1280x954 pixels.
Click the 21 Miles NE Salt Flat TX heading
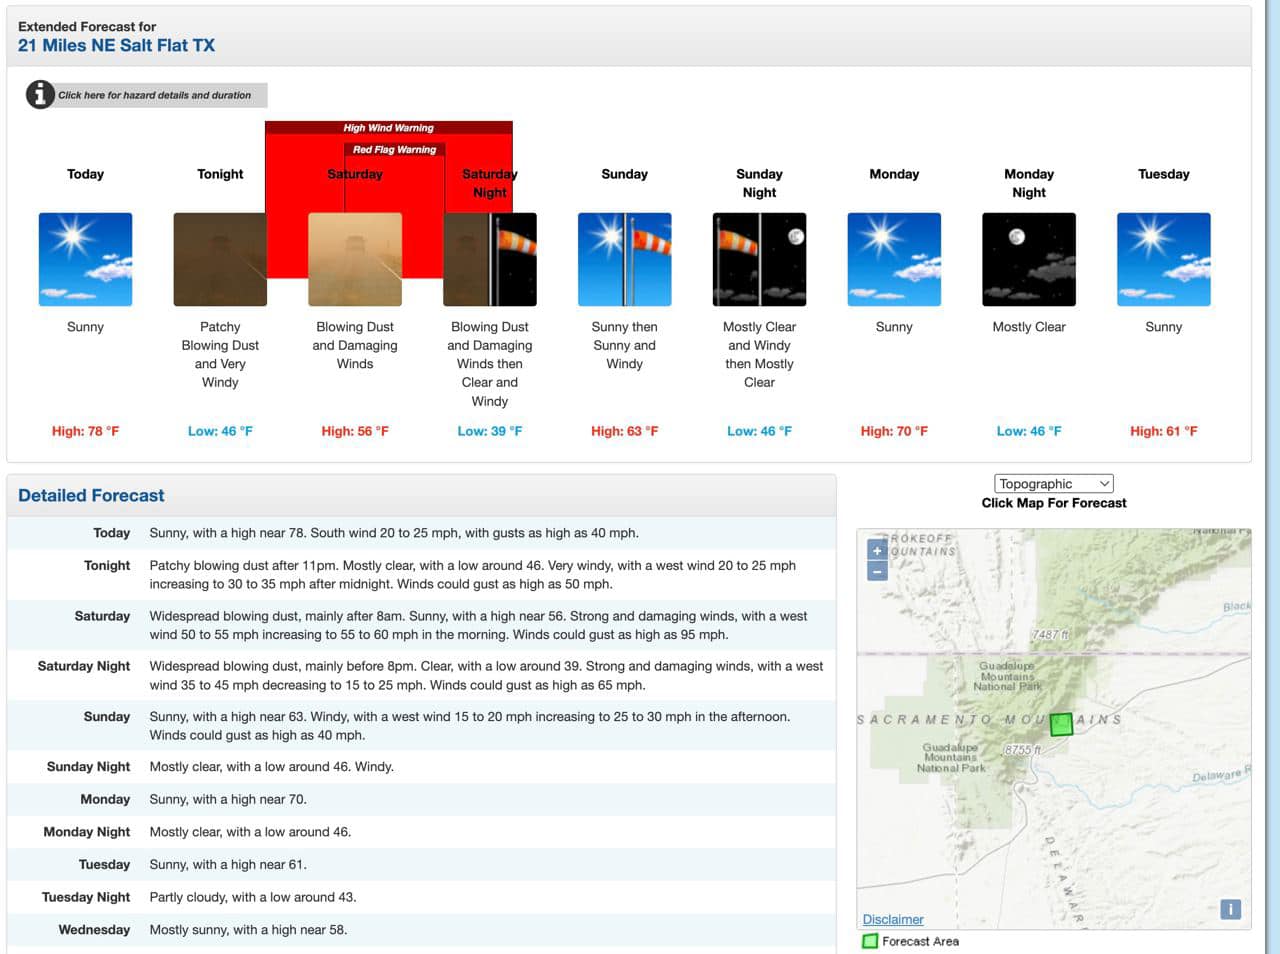(117, 46)
